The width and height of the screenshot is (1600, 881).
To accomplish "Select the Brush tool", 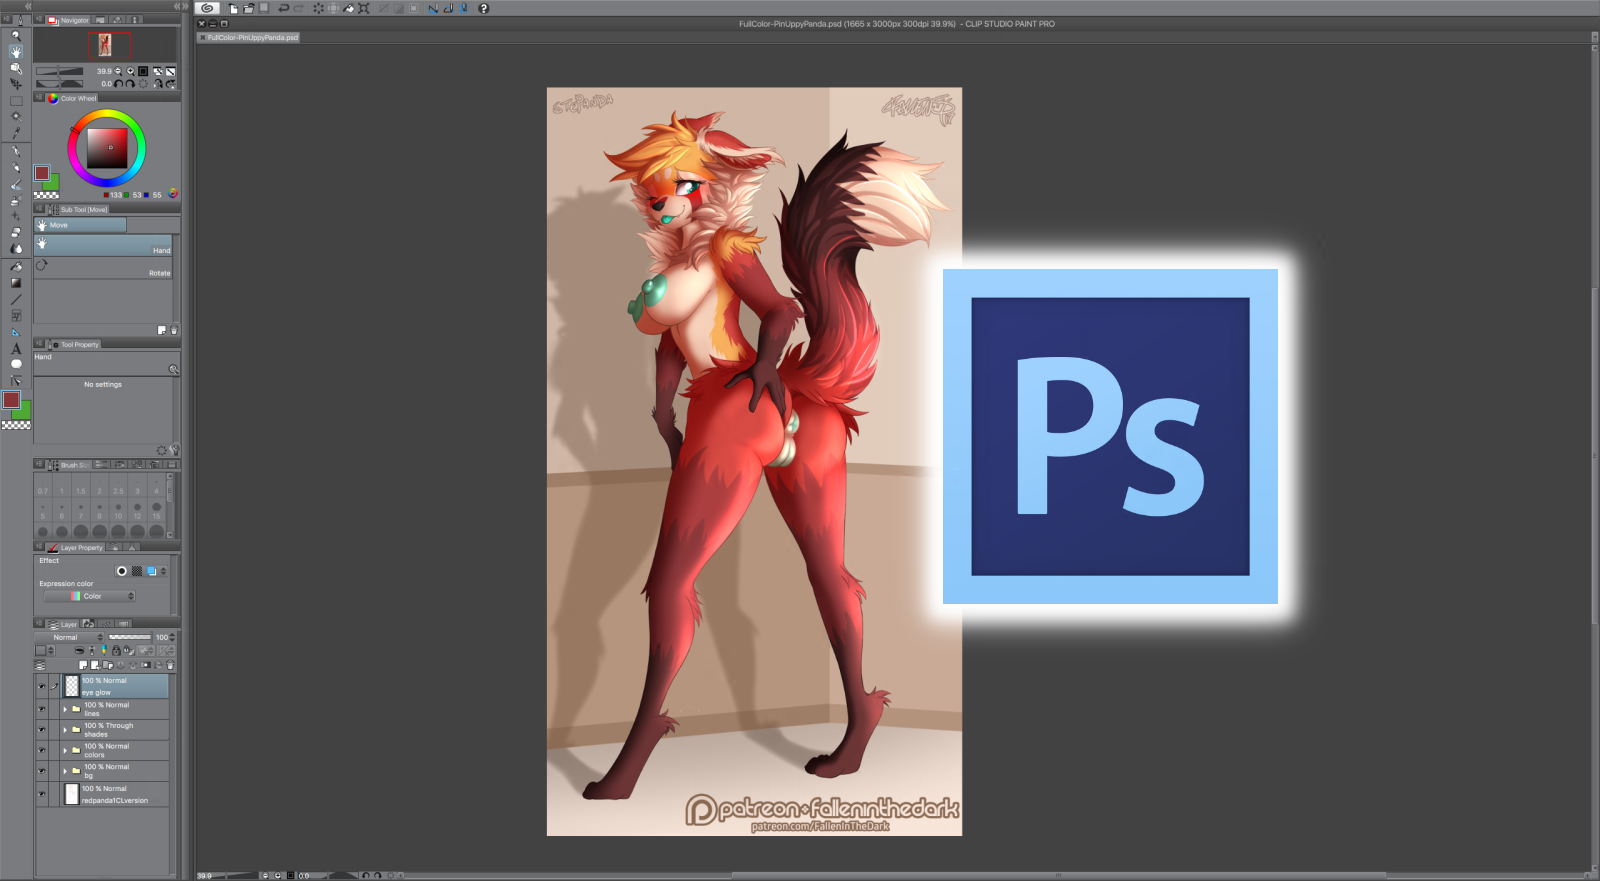I will (16, 185).
